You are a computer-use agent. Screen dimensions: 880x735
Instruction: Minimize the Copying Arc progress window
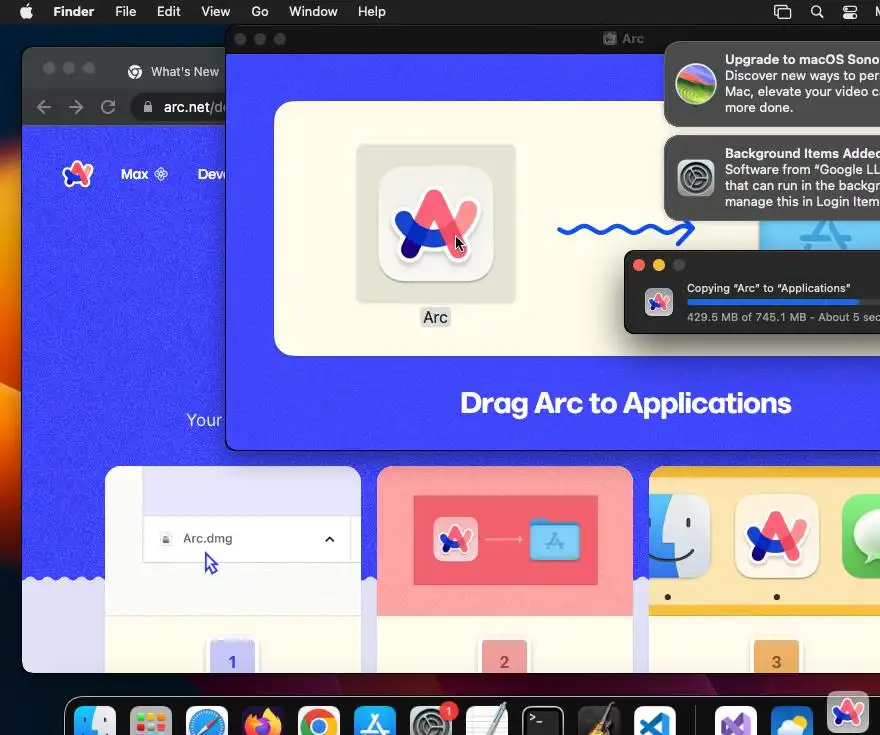659,265
